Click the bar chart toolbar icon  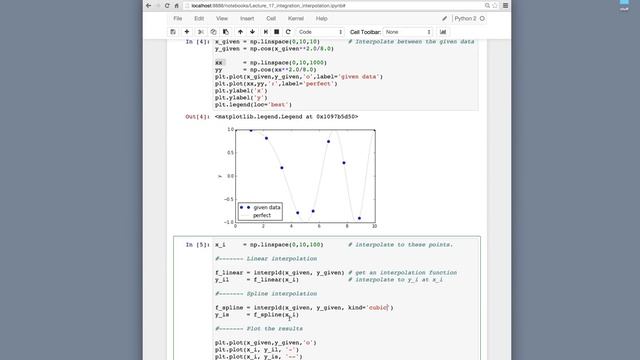443,32
